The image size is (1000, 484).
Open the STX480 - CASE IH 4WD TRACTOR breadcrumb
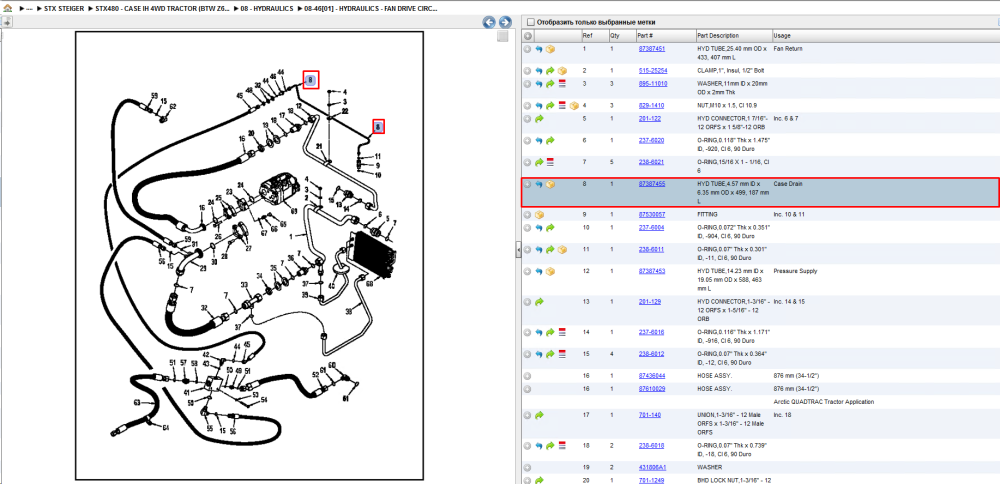click(x=162, y=9)
